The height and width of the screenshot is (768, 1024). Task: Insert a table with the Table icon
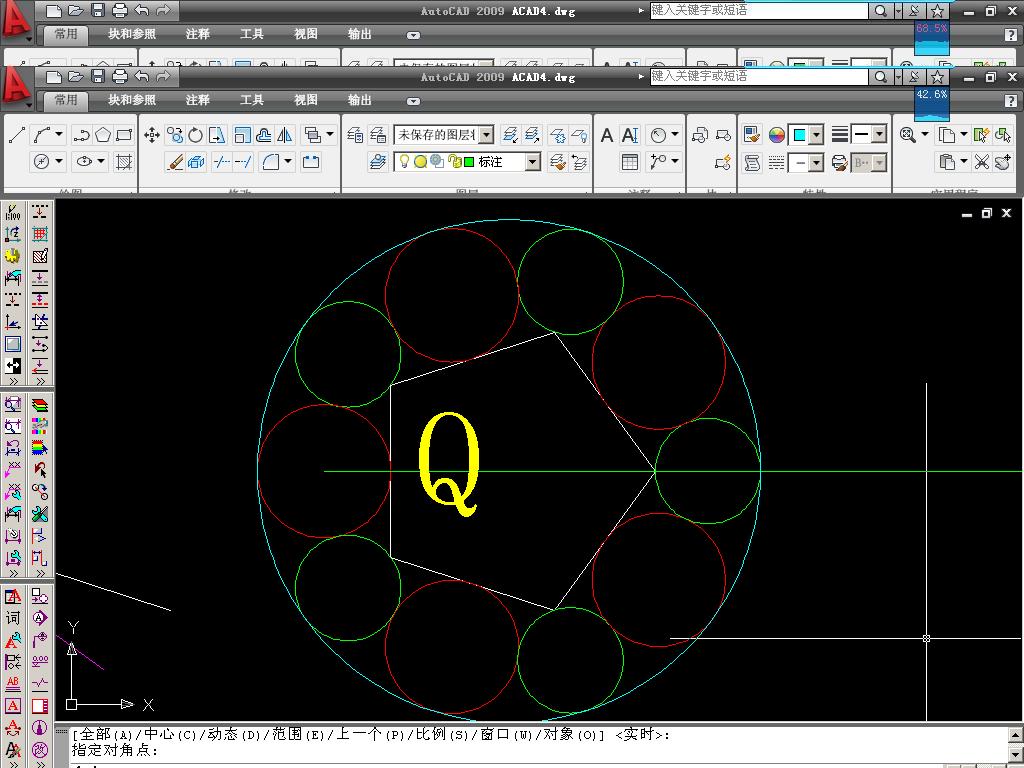[x=630, y=161]
